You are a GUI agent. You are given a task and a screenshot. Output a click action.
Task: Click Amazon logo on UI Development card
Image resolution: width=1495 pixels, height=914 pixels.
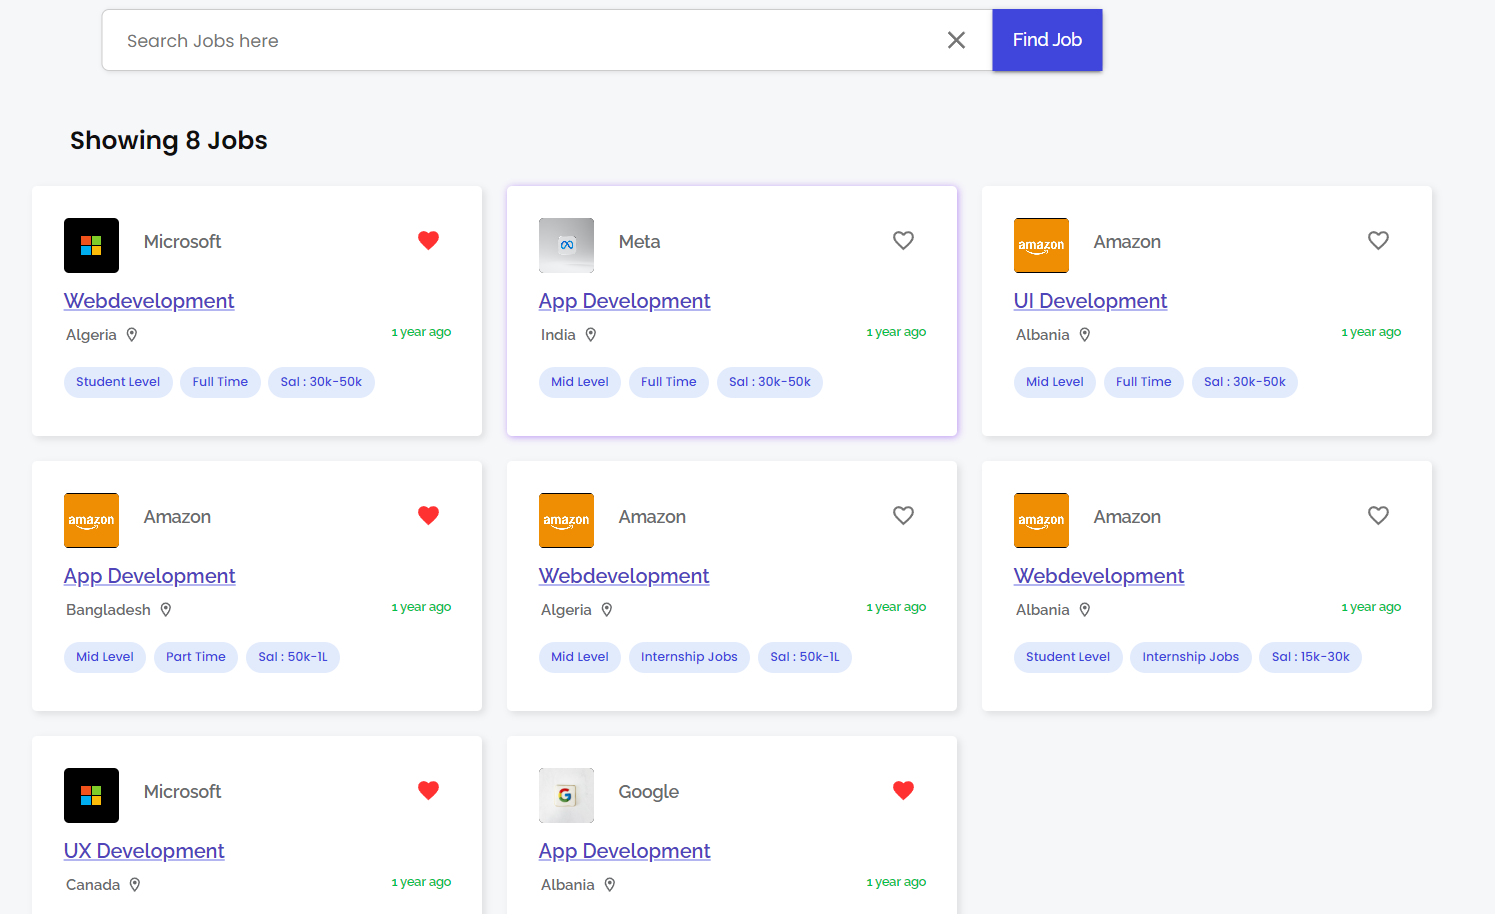tap(1041, 245)
